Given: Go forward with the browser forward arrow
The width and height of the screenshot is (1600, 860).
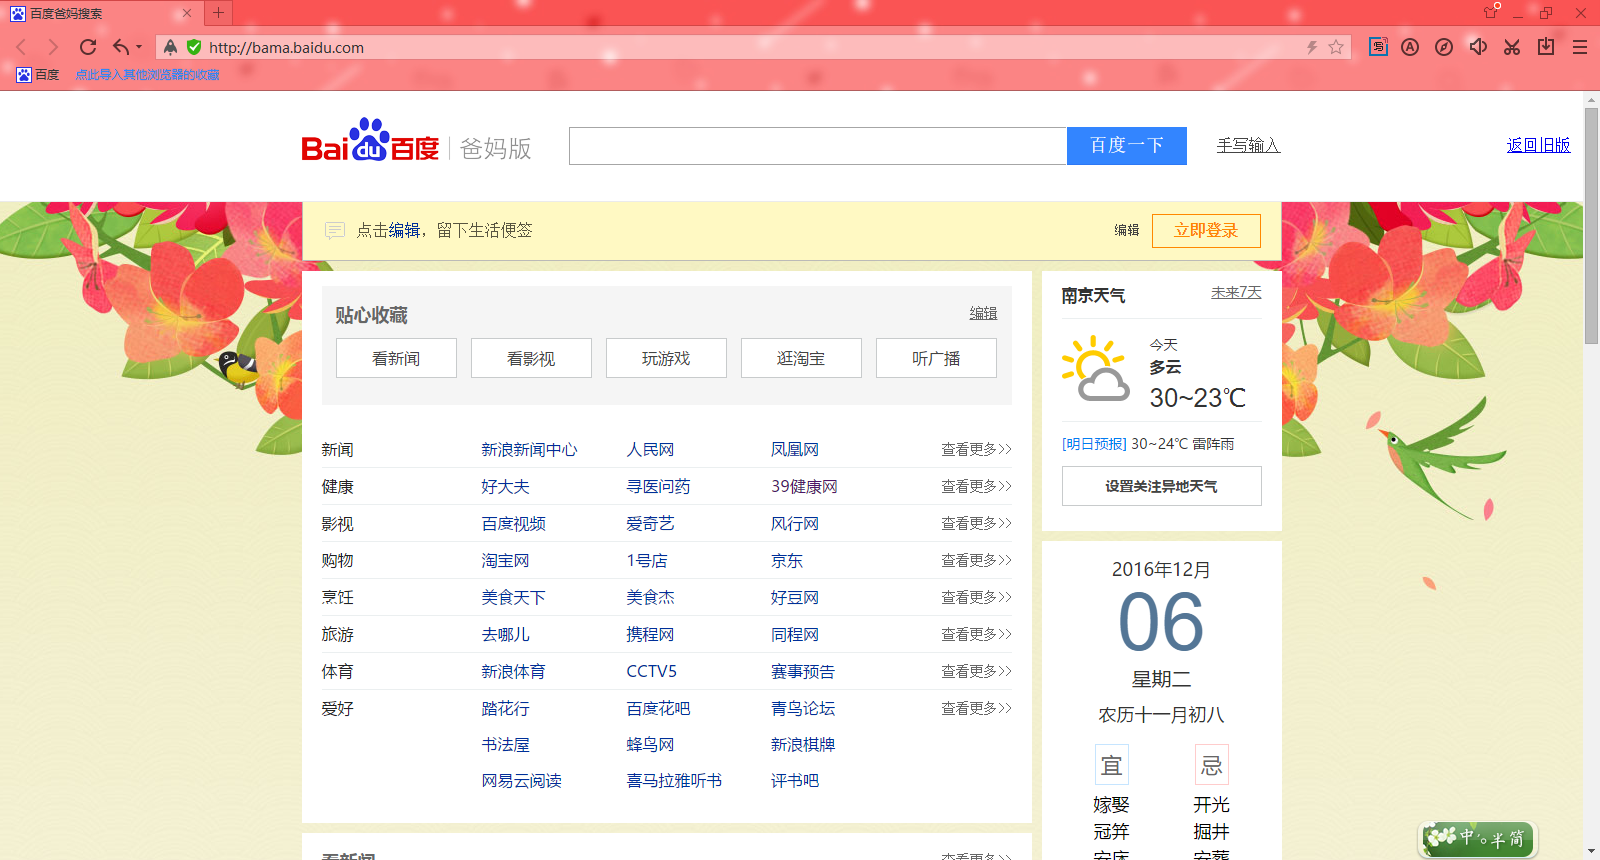Looking at the screenshot, I should click(53, 47).
